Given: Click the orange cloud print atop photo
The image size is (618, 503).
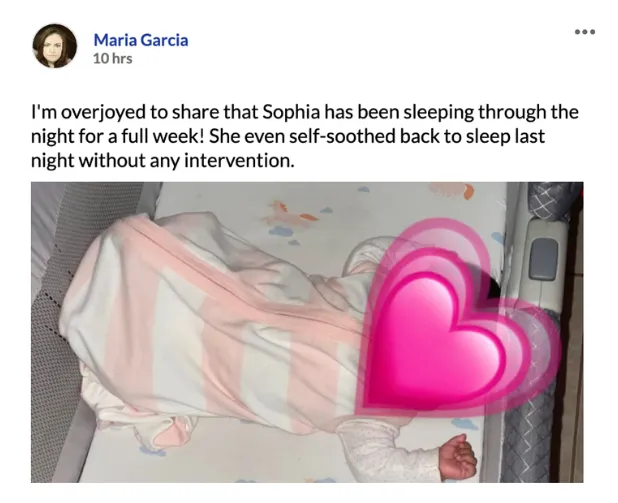Looking at the screenshot, I should click(453, 190).
